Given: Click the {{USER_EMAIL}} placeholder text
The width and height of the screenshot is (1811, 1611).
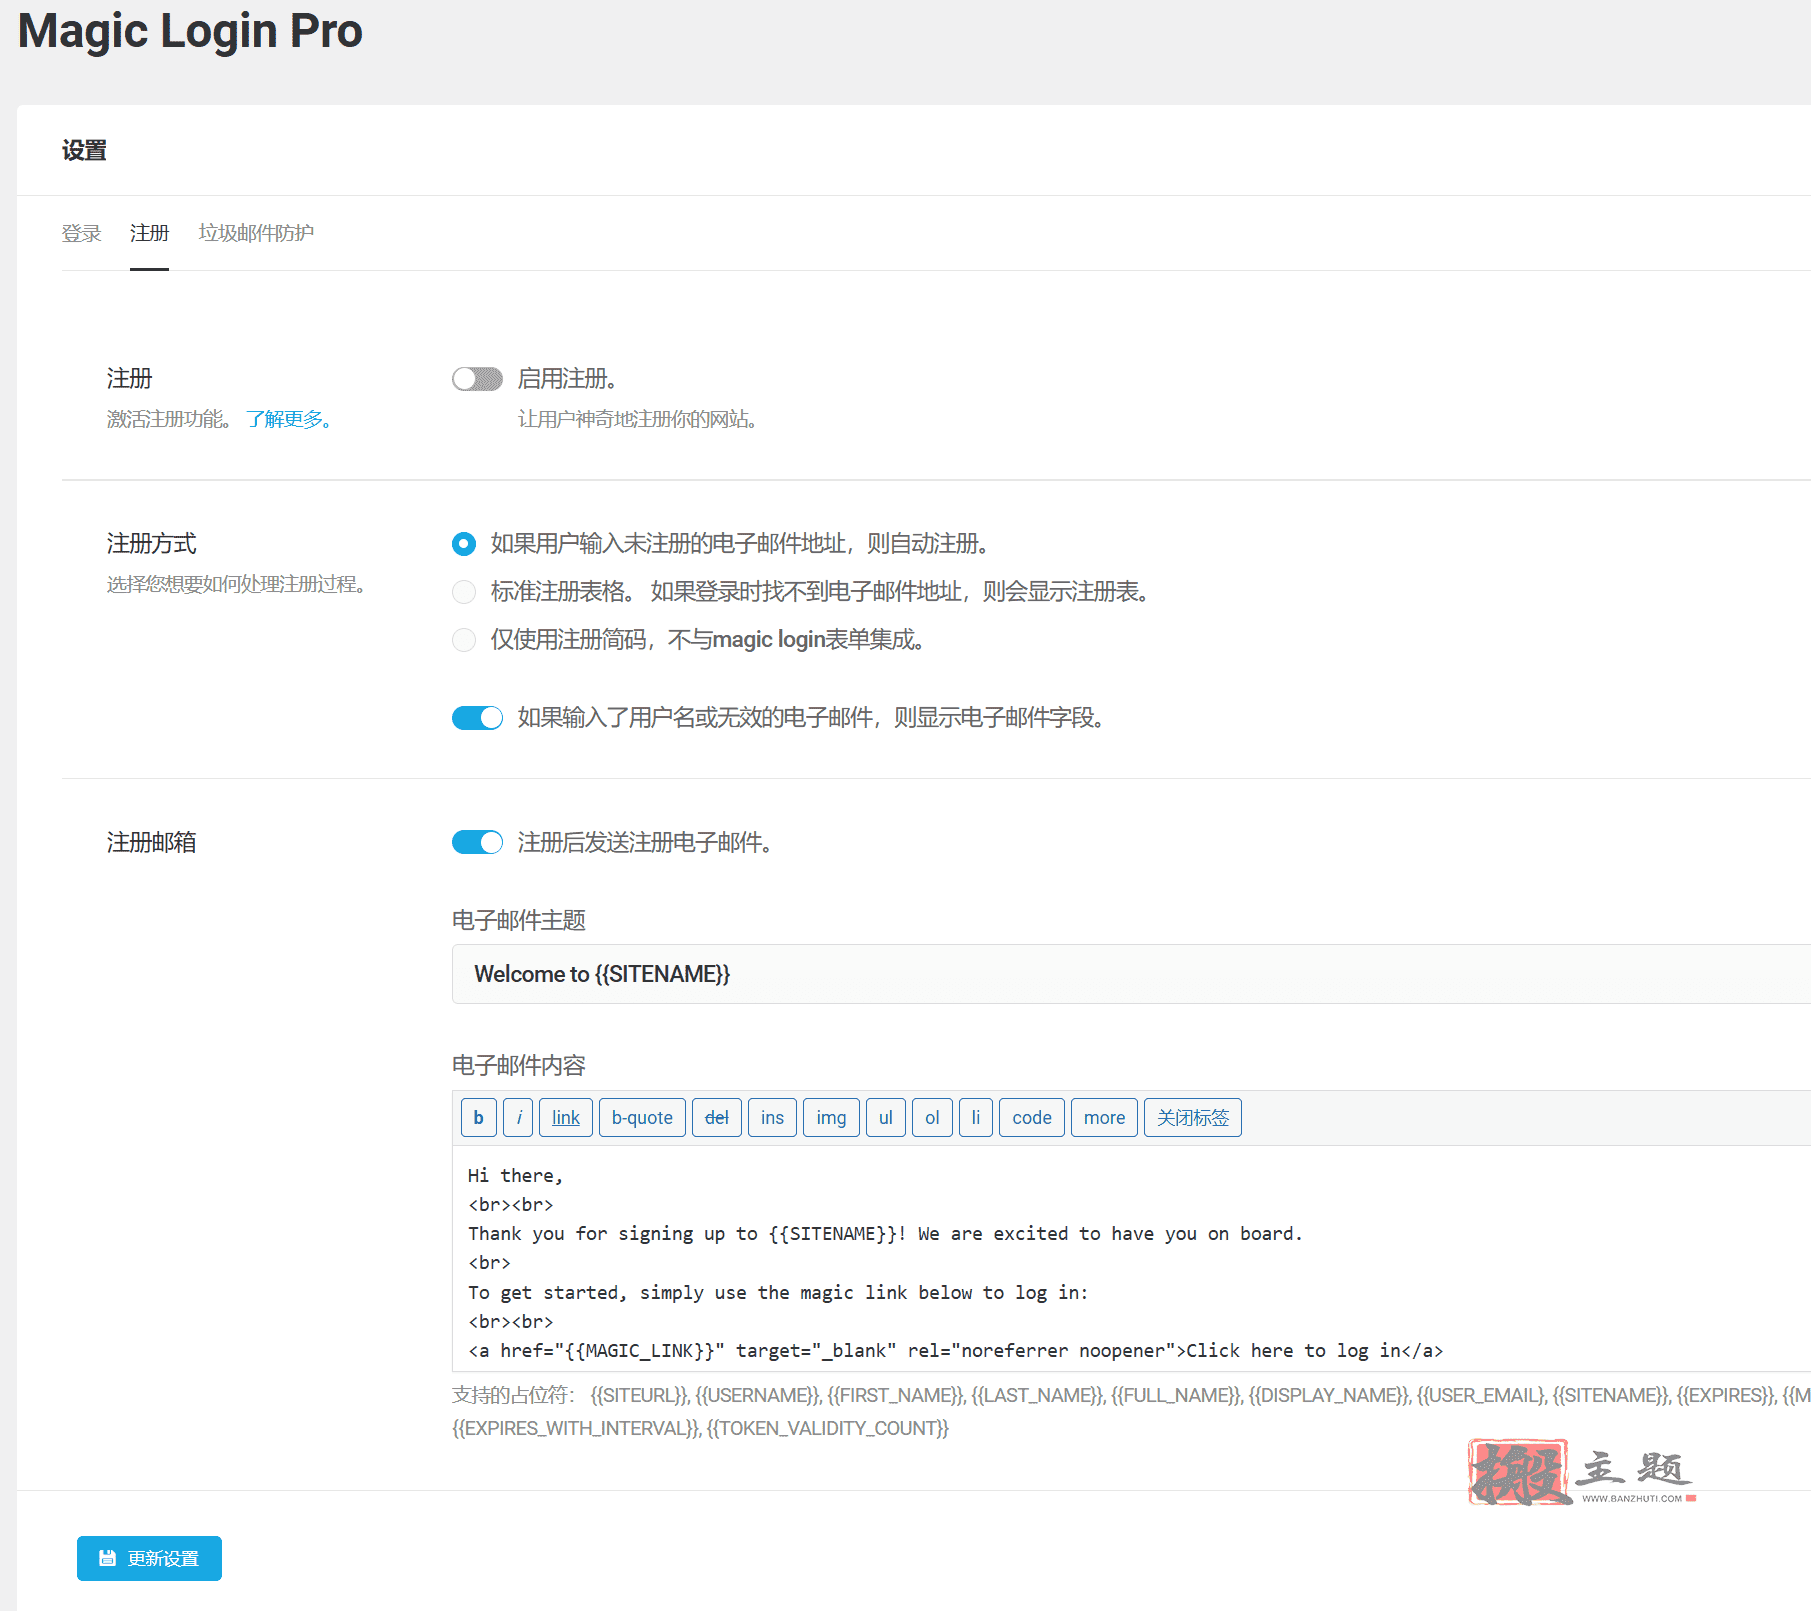Looking at the screenshot, I should tap(1481, 1395).
